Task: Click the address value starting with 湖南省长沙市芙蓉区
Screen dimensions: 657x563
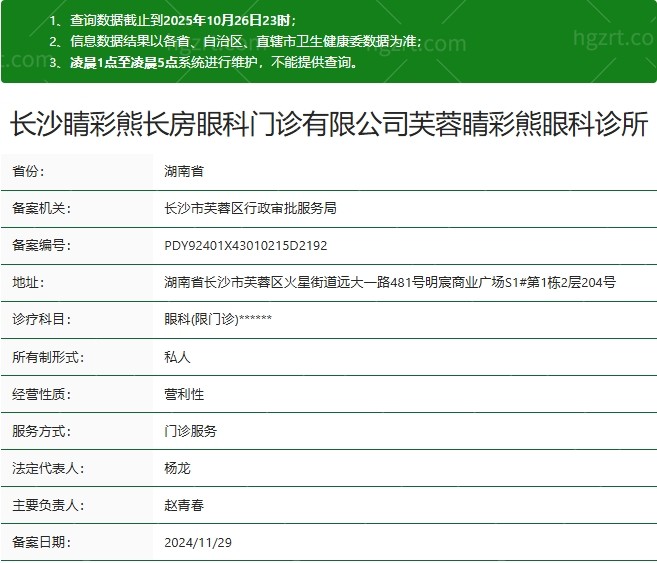Action: pos(390,283)
